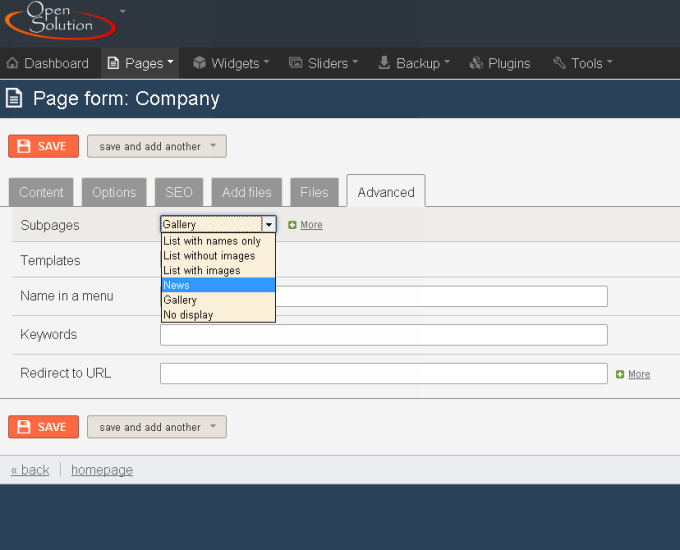This screenshot has height=550, width=680.
Task: Open the Dashboard home icon
Action: coord(13,63)
